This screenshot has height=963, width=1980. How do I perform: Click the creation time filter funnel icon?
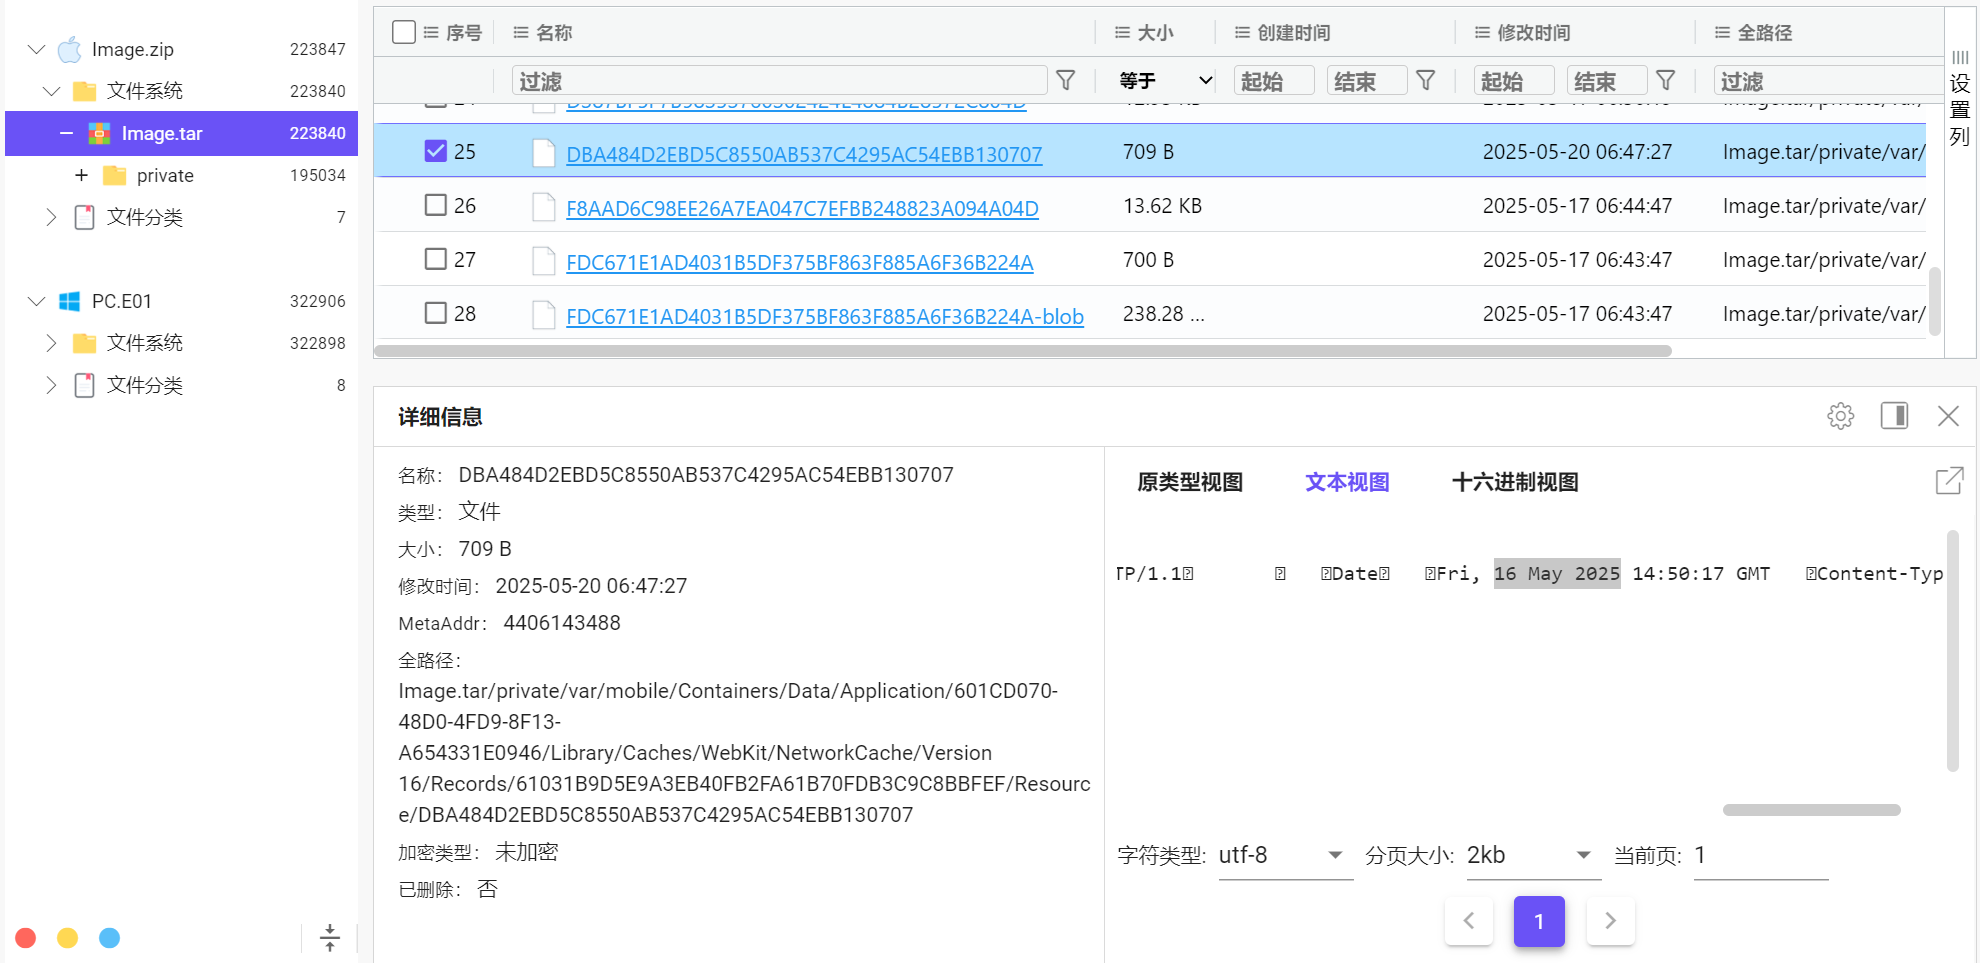pyautogui.click(x=1426, y=81)
